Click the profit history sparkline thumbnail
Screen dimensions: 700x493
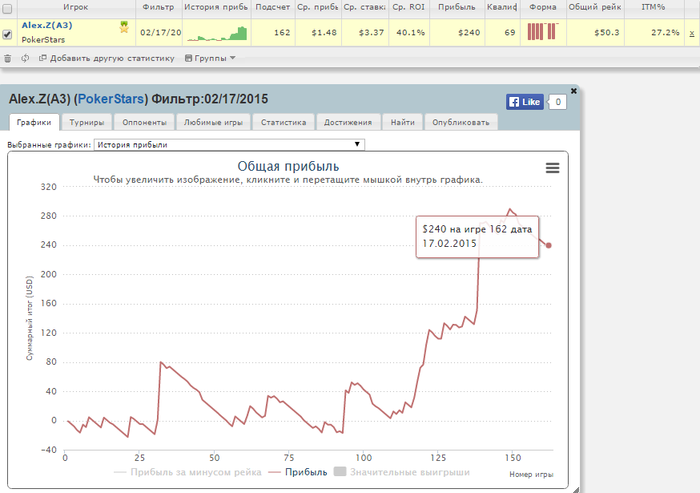point(217,33)
